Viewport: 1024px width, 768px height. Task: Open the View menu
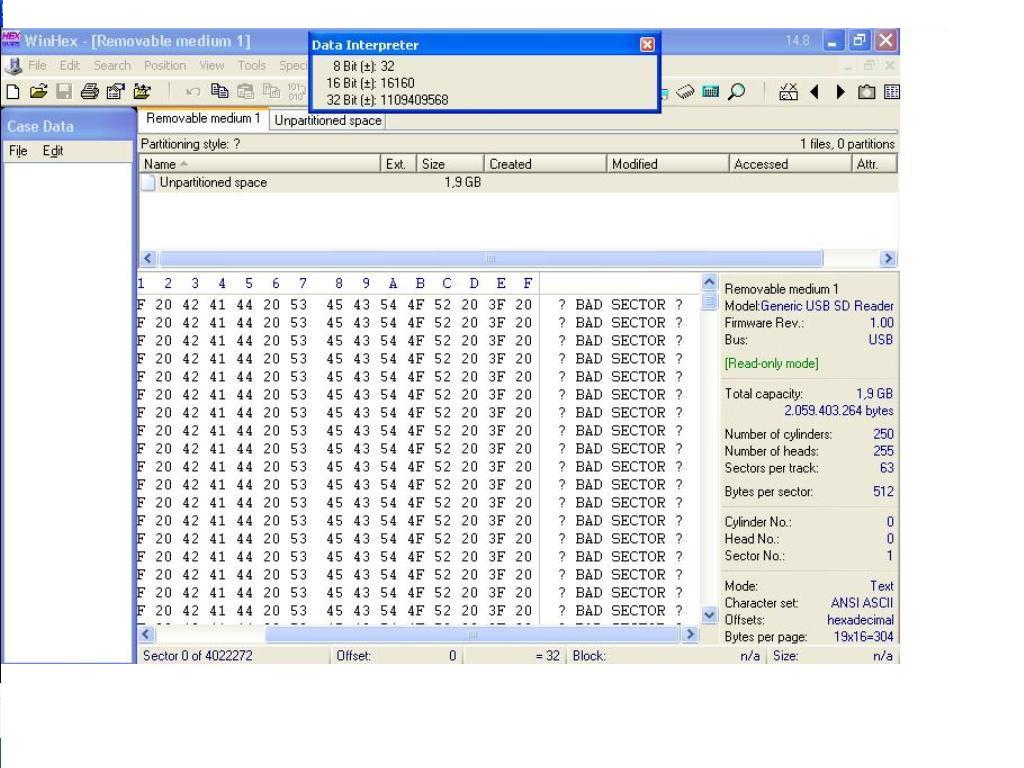(212, 65)
